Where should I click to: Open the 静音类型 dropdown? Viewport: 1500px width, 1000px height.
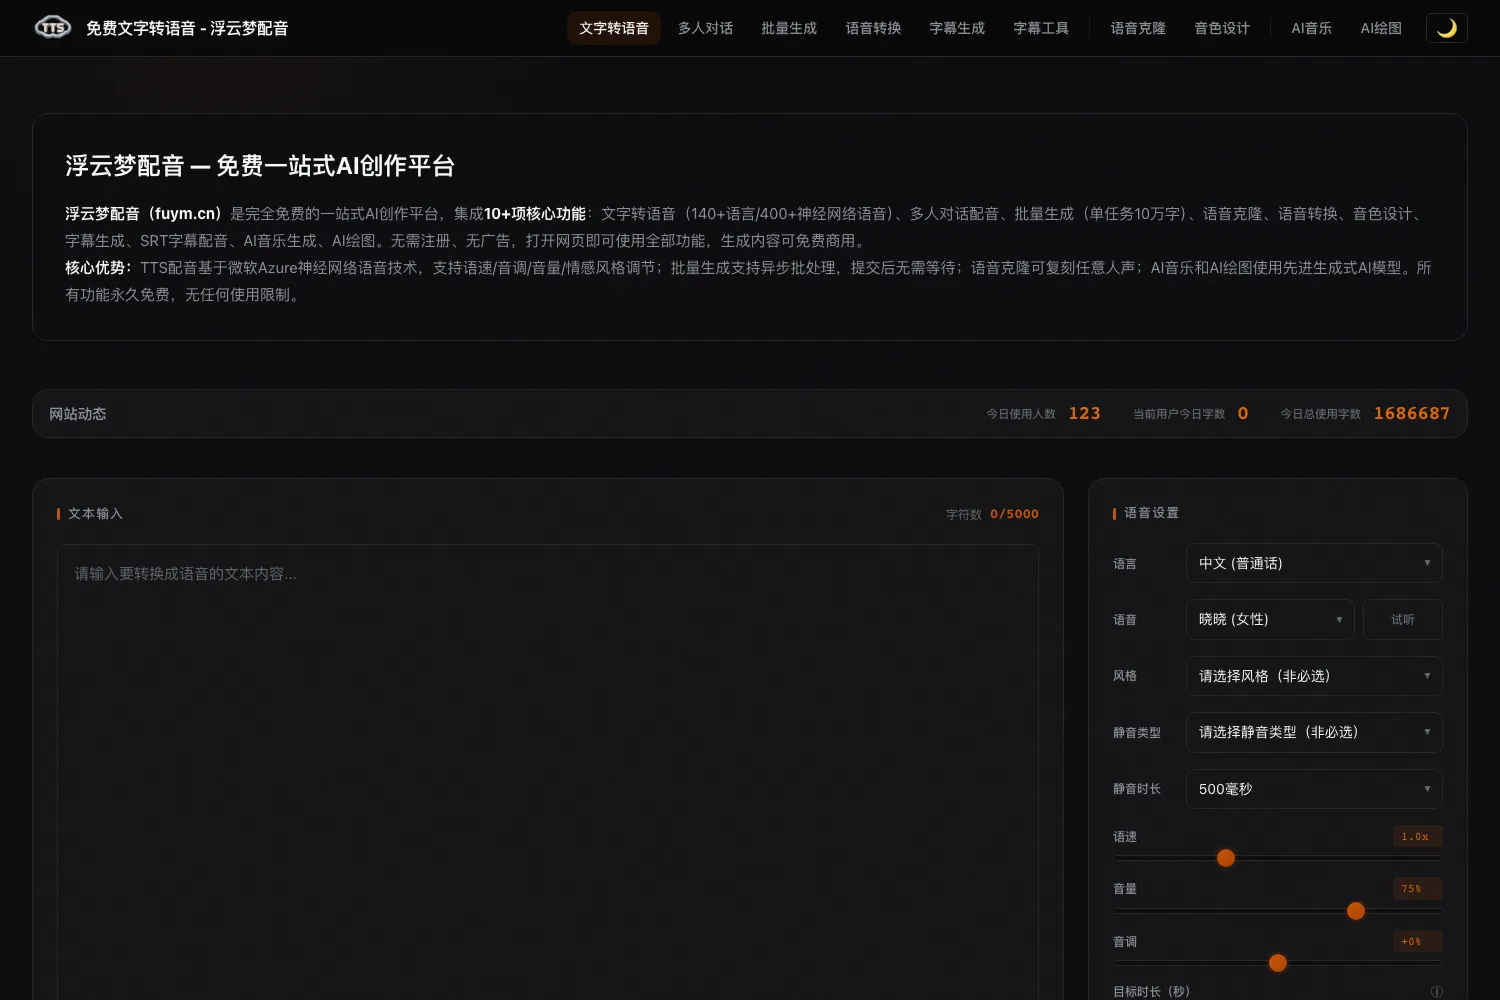click(1314, 732)
